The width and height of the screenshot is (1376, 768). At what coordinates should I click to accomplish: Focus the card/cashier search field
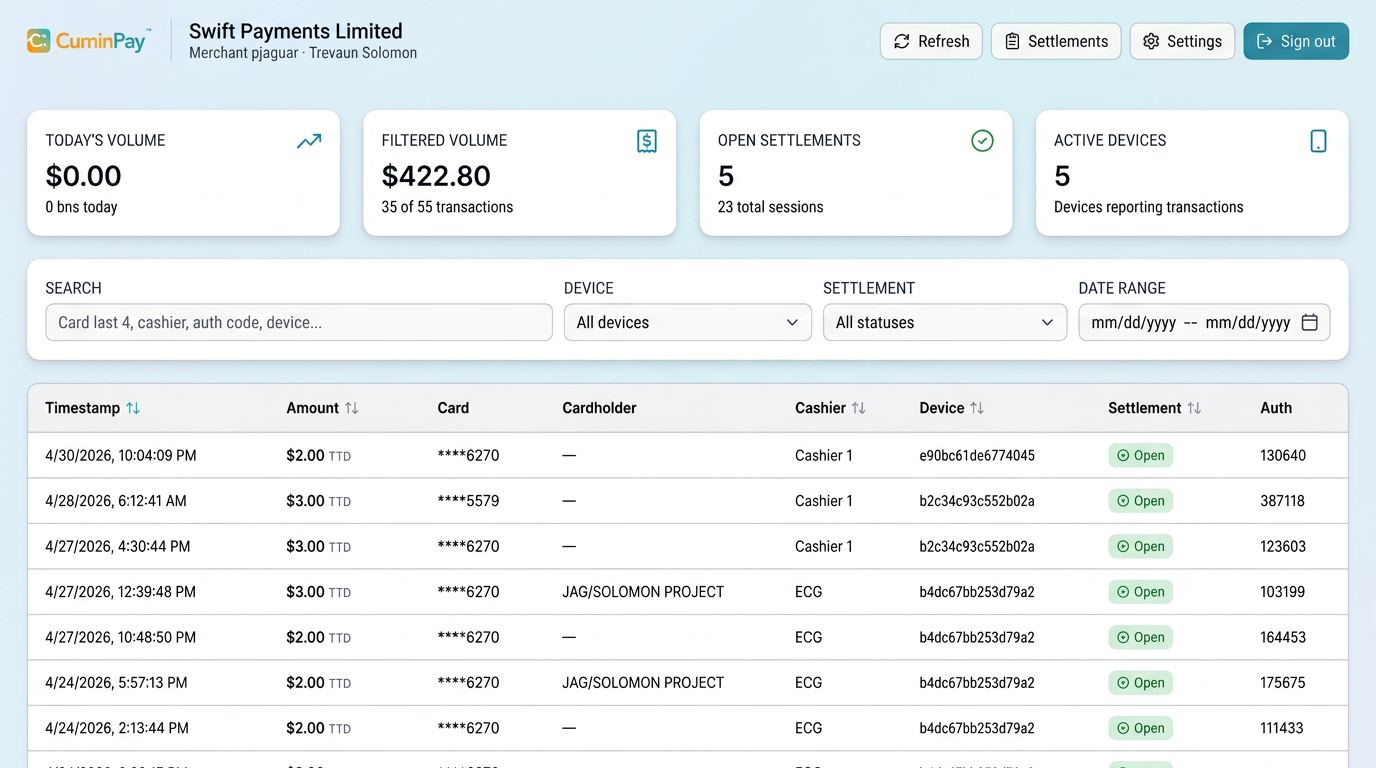(x=299, y=323)
